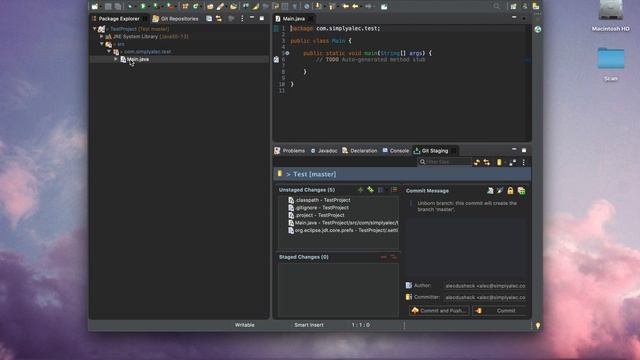Click the layout icon in Git Staging toolbar
640x360 pixels.
[x=513, y=162]
